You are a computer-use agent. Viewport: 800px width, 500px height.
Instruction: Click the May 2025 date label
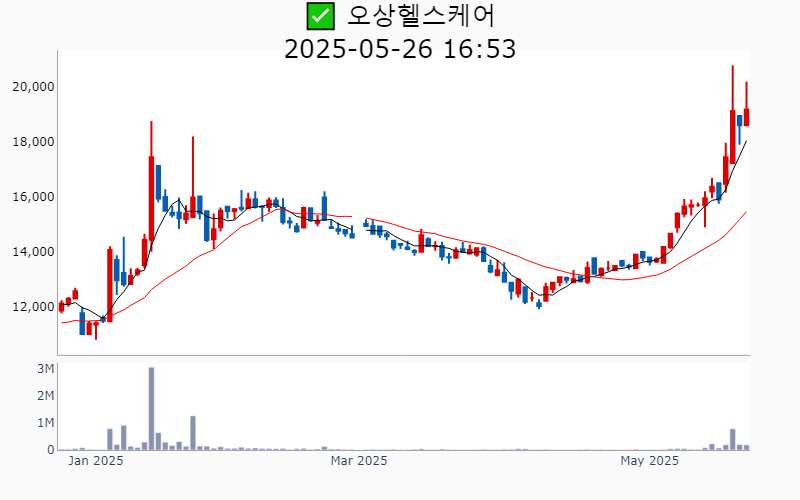coord(649,461)
